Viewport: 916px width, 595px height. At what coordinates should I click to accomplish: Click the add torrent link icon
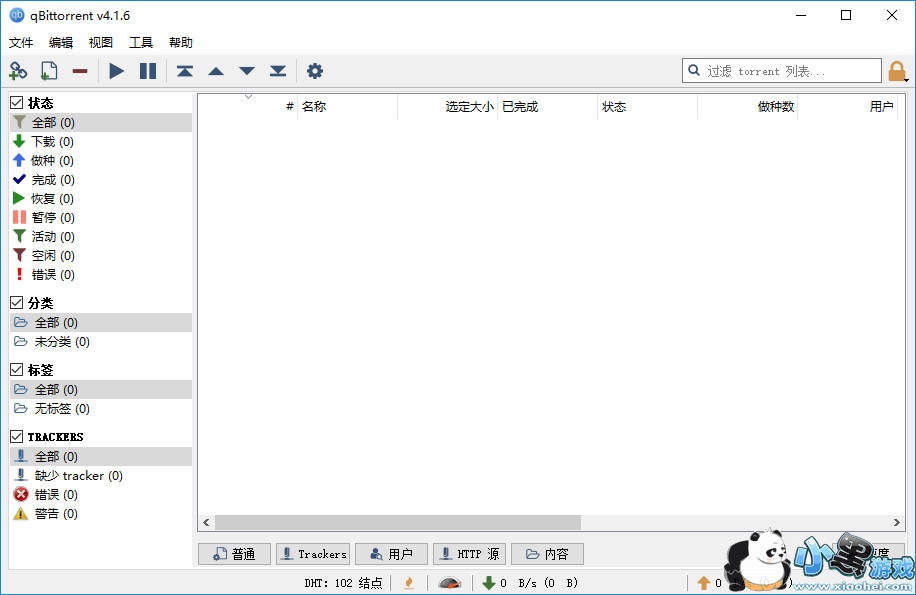click(x=18, y=71)
